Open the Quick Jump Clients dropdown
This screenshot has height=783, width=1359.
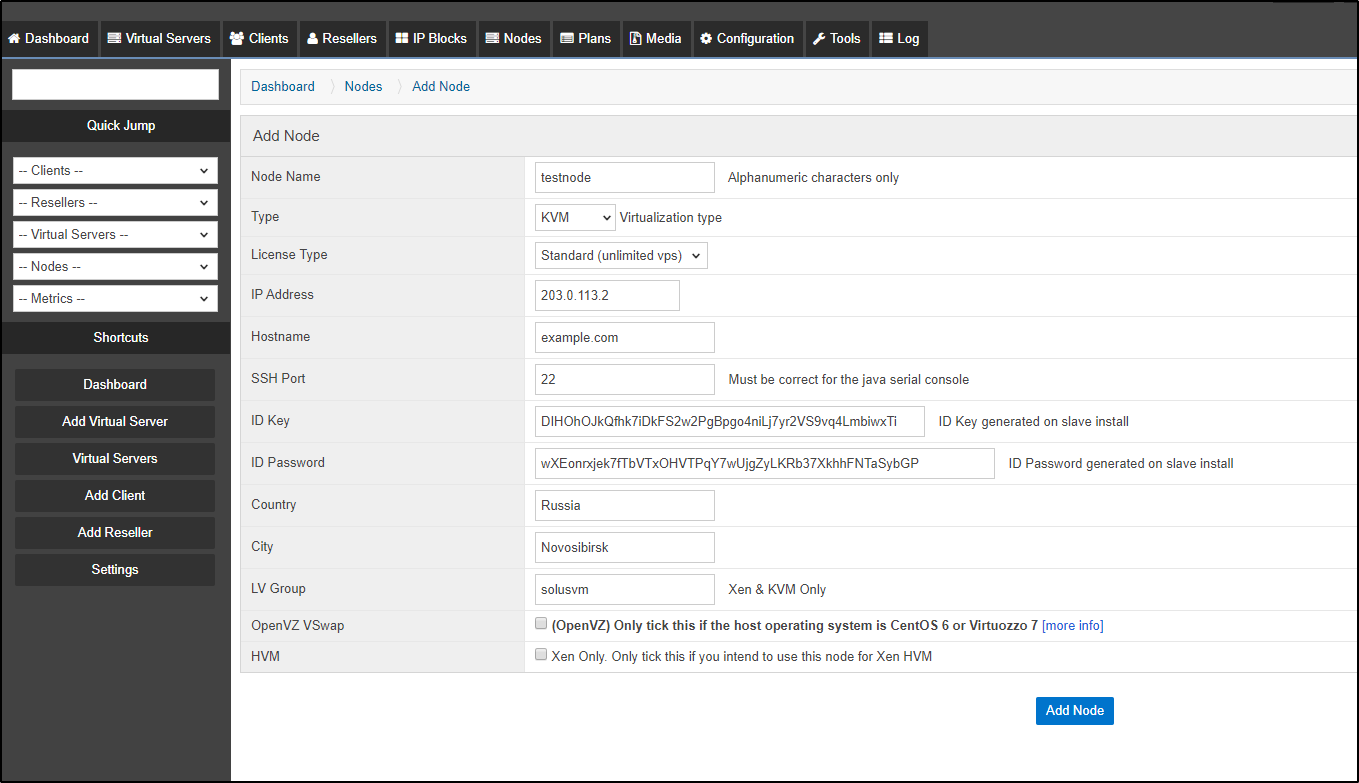(115, 171)
